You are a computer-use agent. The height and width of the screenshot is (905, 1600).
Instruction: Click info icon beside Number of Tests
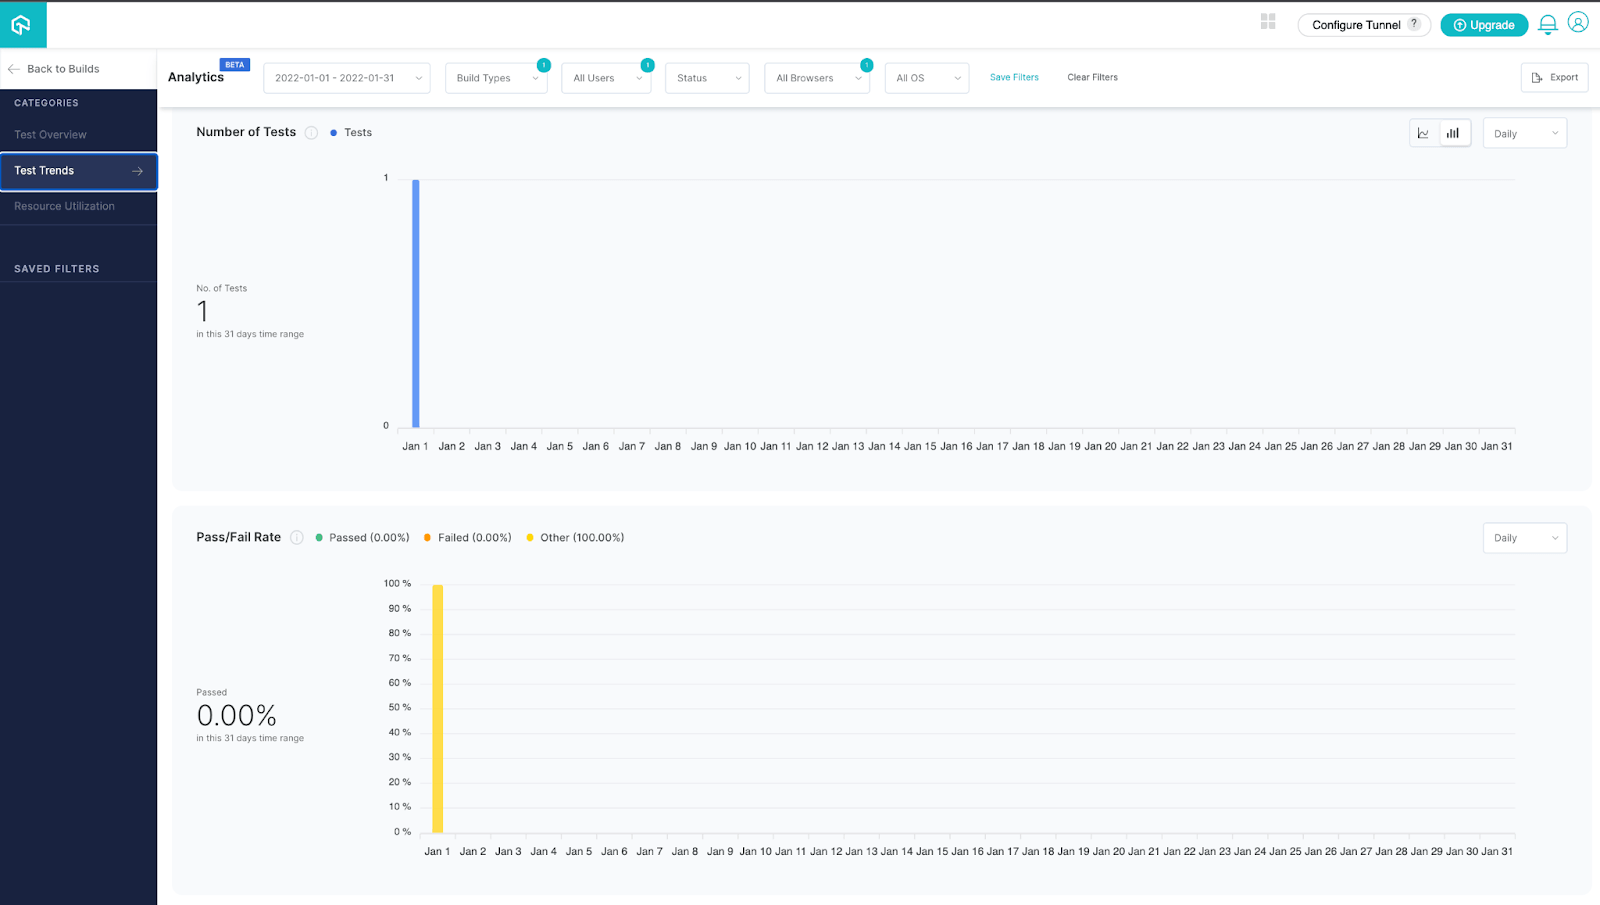coord(311,133)
